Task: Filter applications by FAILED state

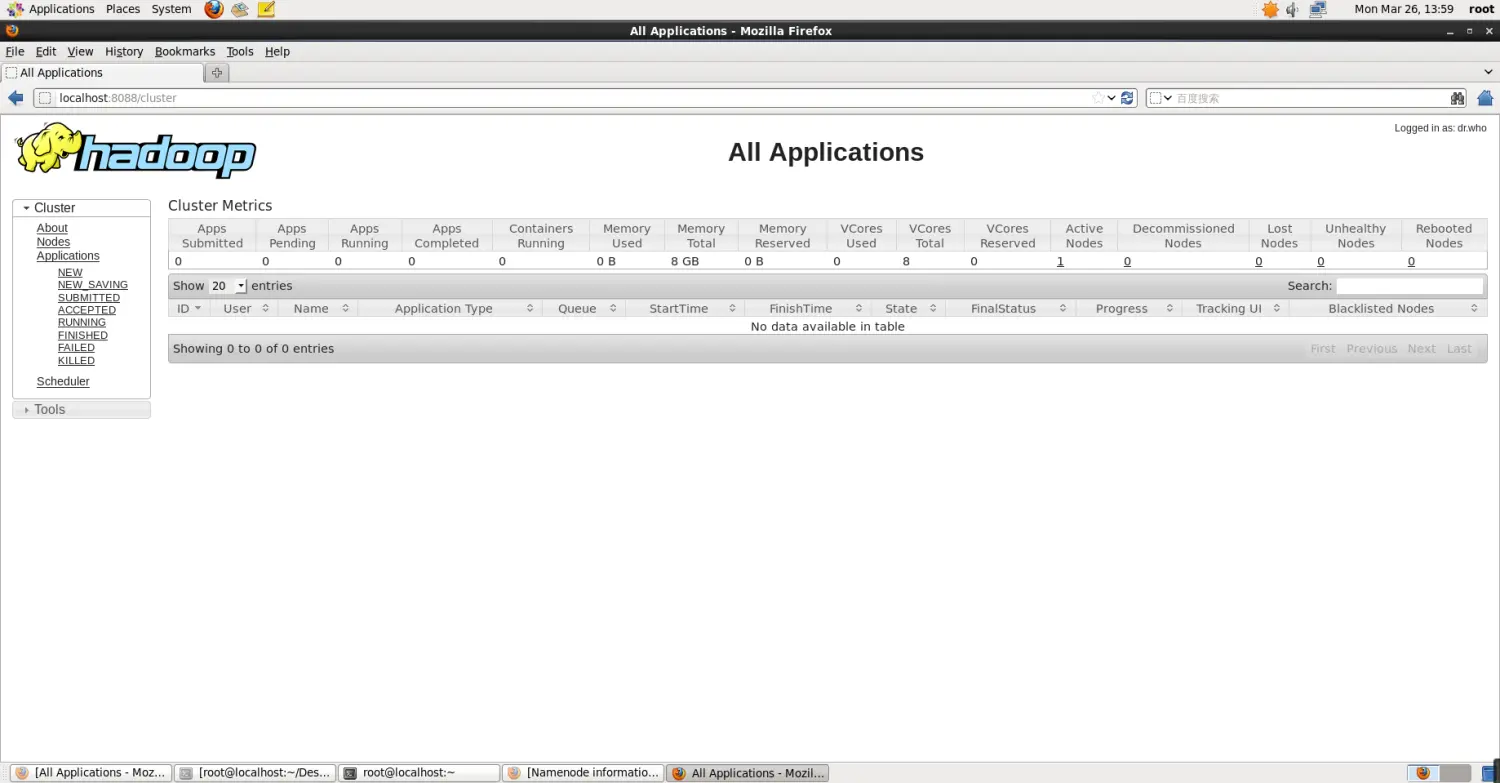Action: click(76, 348)
